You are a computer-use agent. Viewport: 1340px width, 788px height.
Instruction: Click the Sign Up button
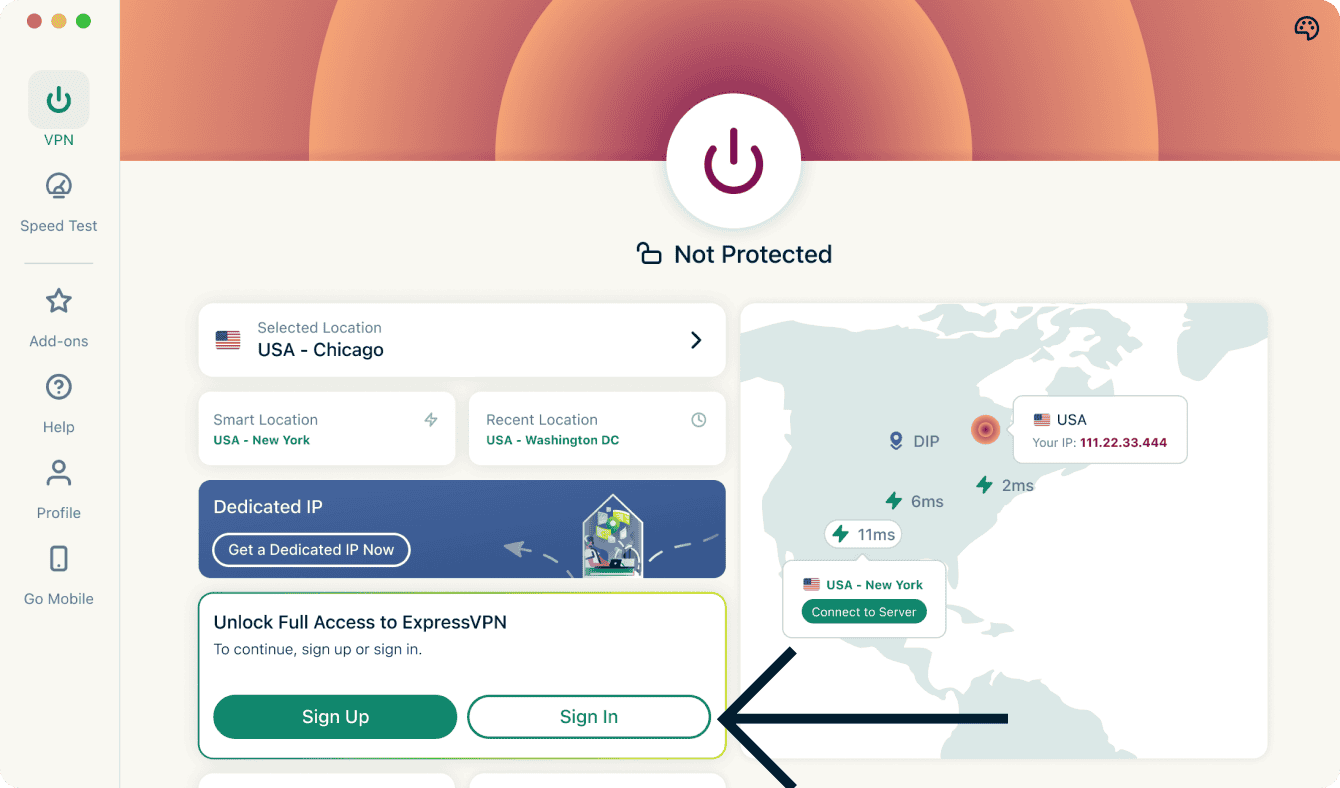[x=335, y=717]
